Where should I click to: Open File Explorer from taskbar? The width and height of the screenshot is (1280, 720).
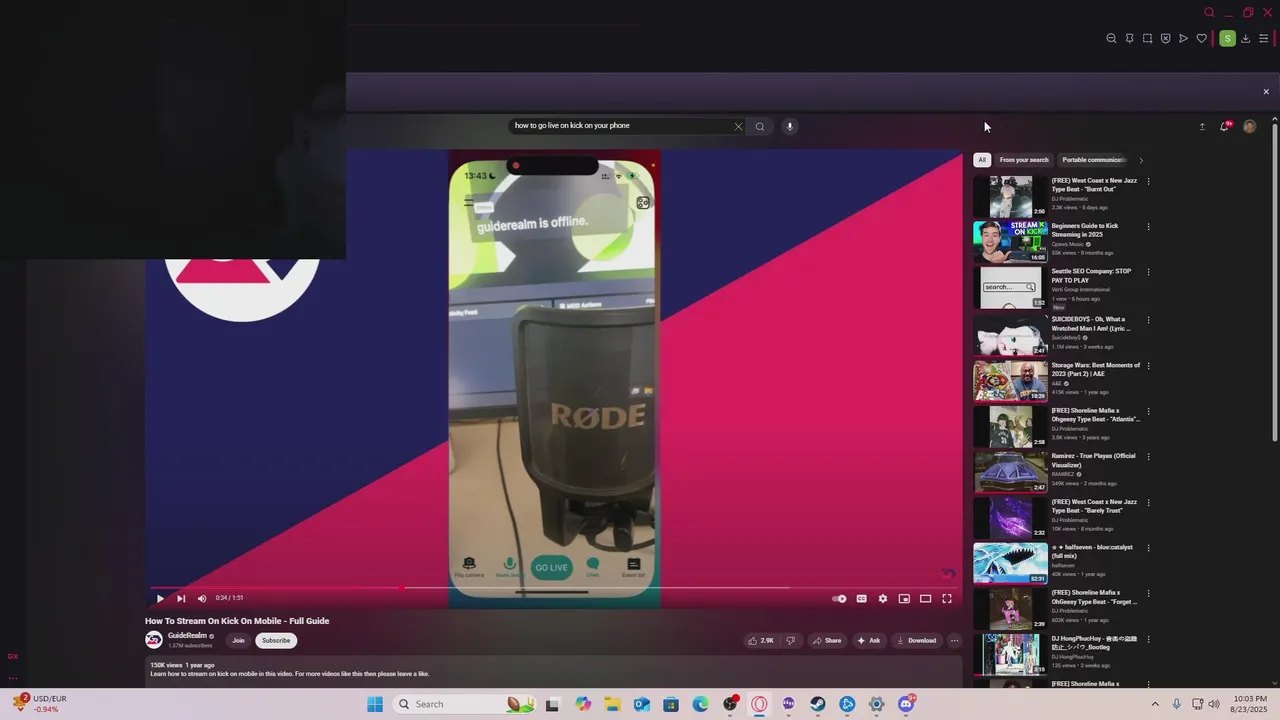[612, 704]
